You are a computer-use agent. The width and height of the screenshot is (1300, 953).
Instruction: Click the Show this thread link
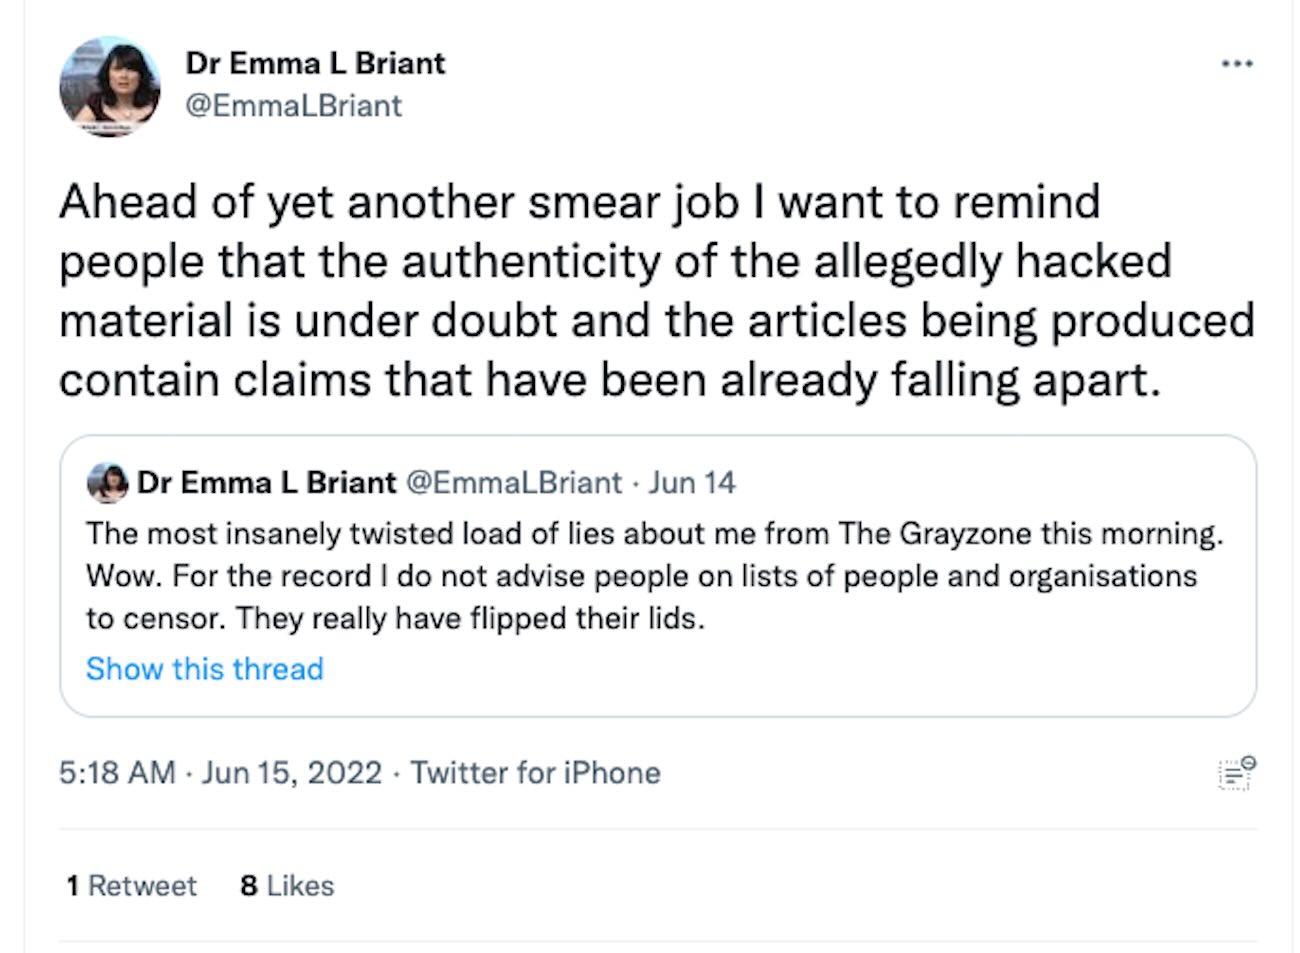(205, 668)
